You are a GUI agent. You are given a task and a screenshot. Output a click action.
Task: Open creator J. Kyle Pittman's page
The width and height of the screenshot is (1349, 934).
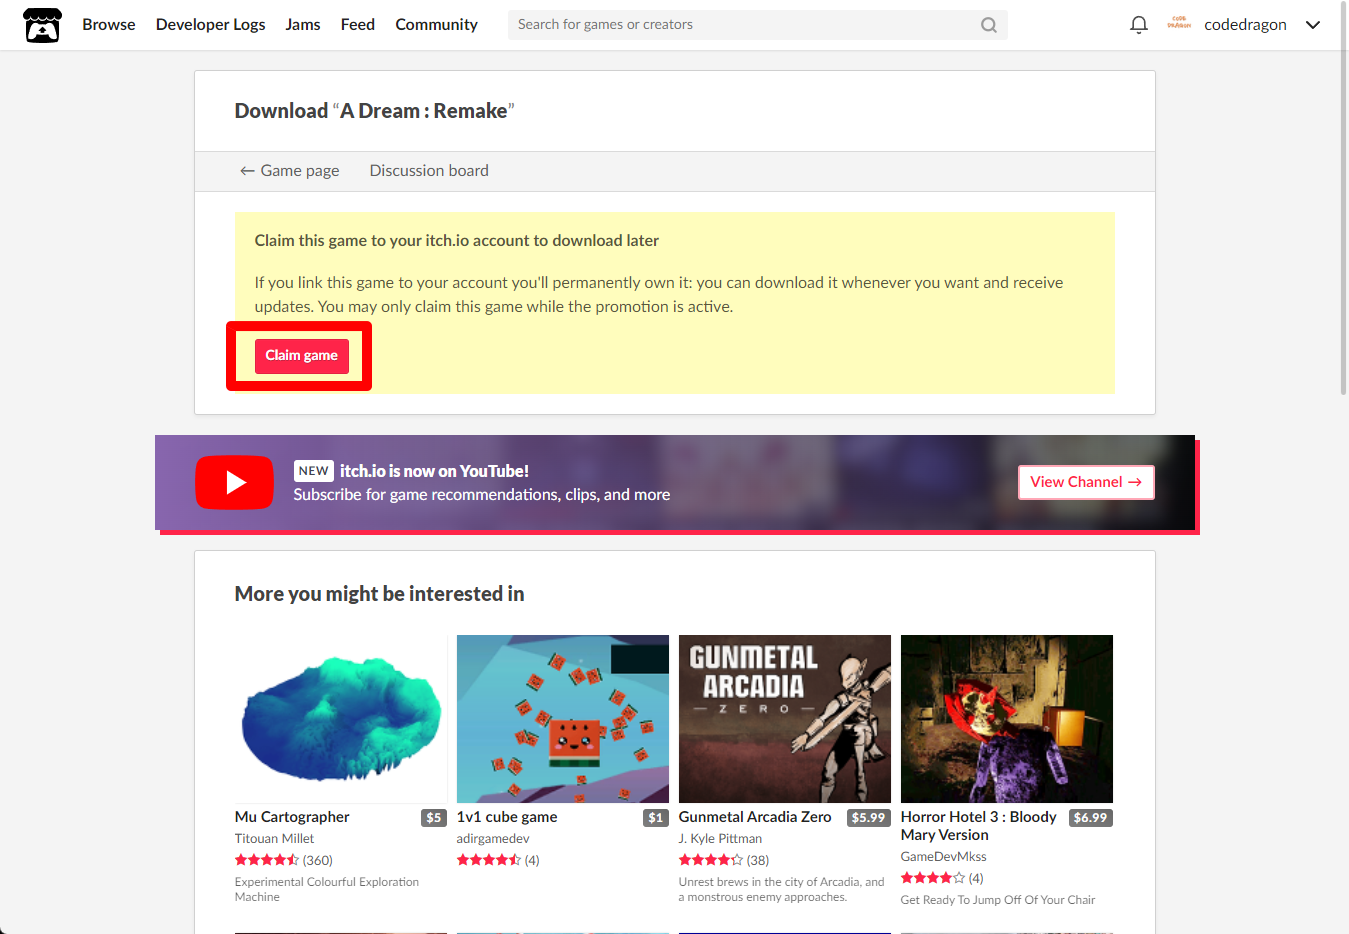(720, 839)
